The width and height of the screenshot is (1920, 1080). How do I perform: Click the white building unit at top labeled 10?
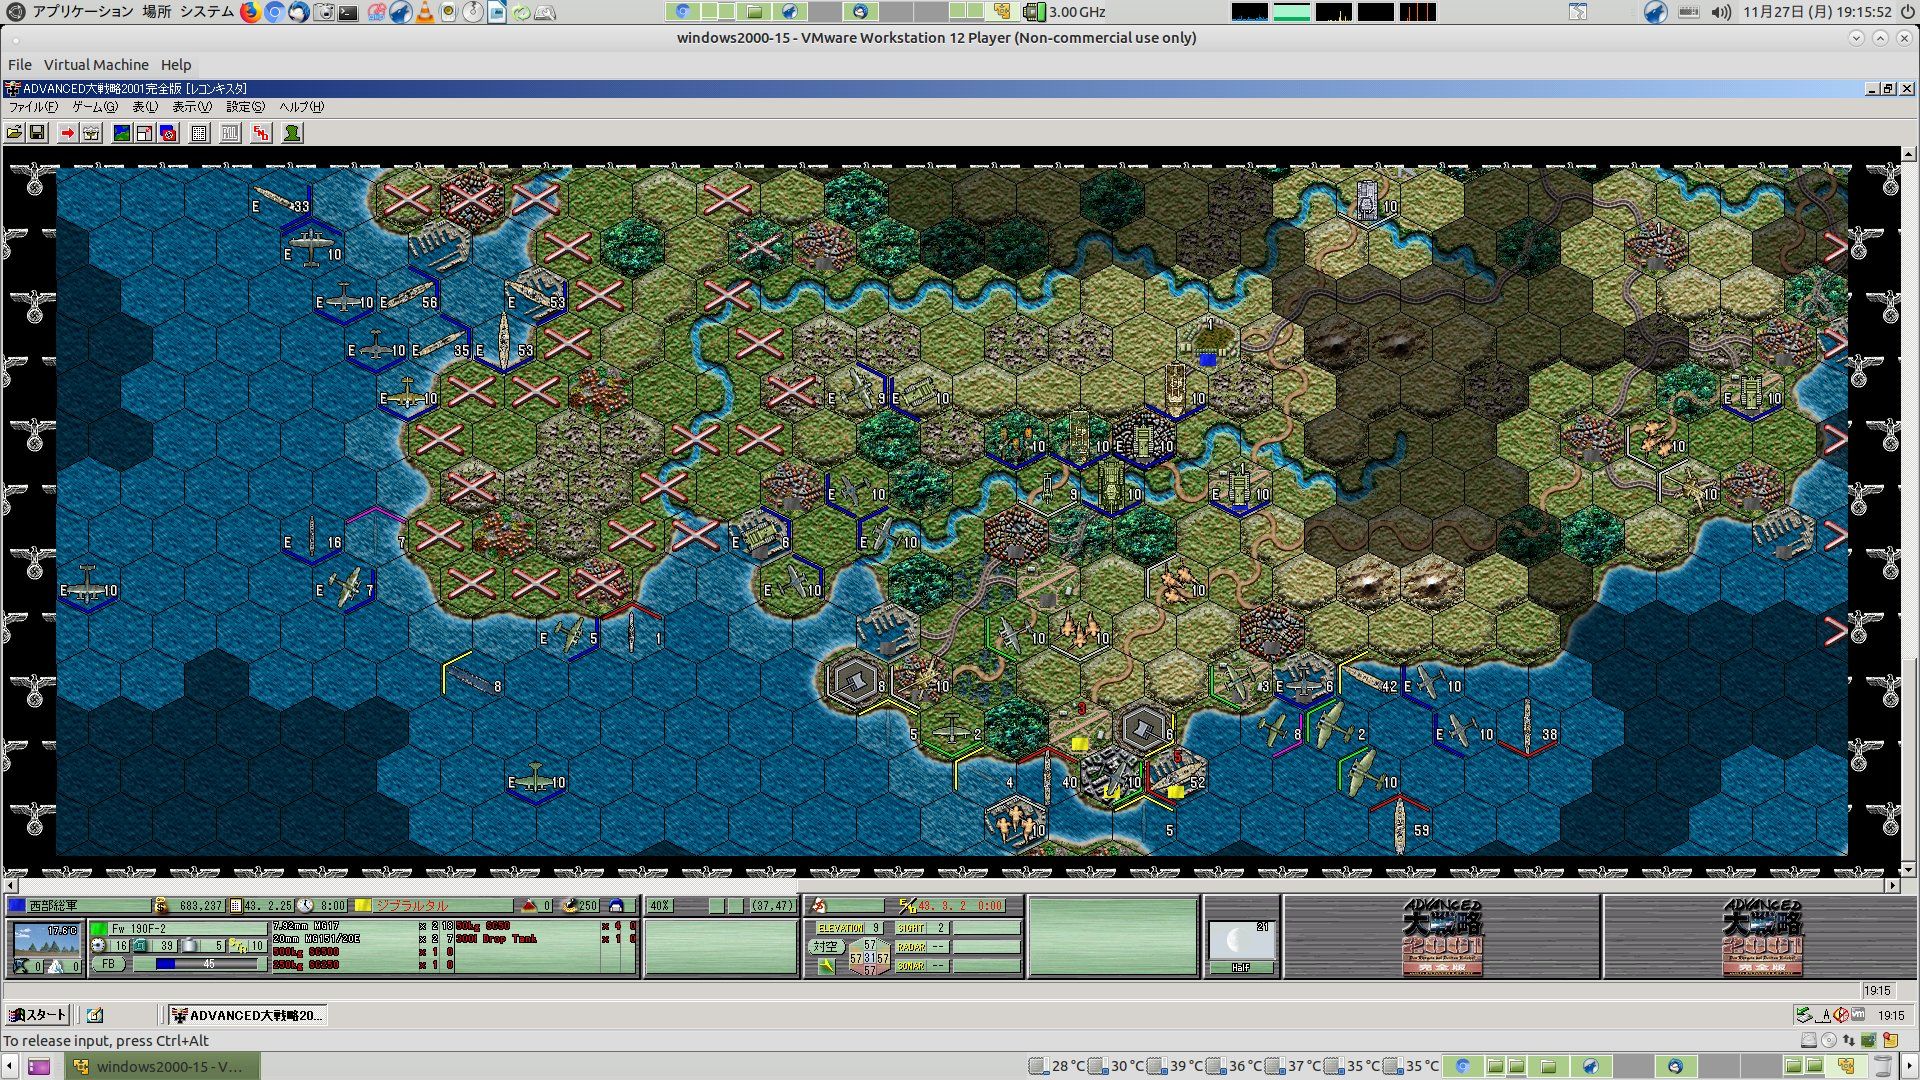1368,200
